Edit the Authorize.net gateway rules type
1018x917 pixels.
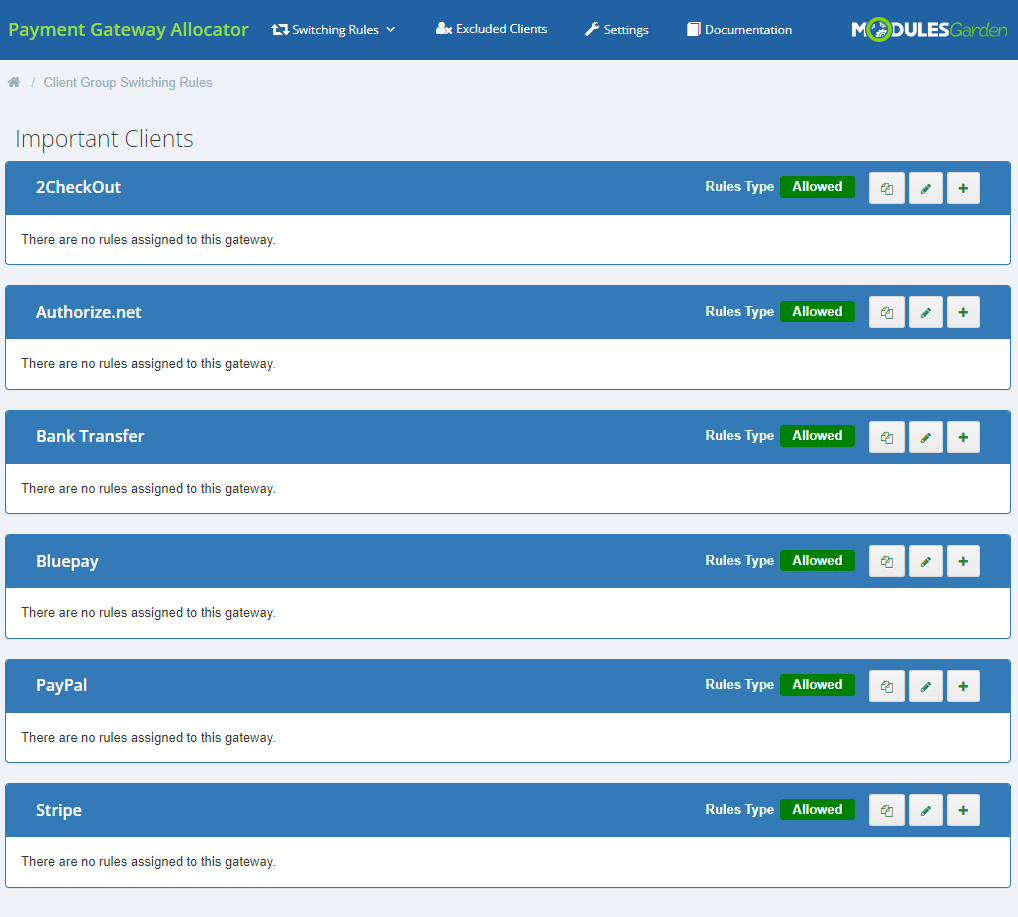click(925, 312)
